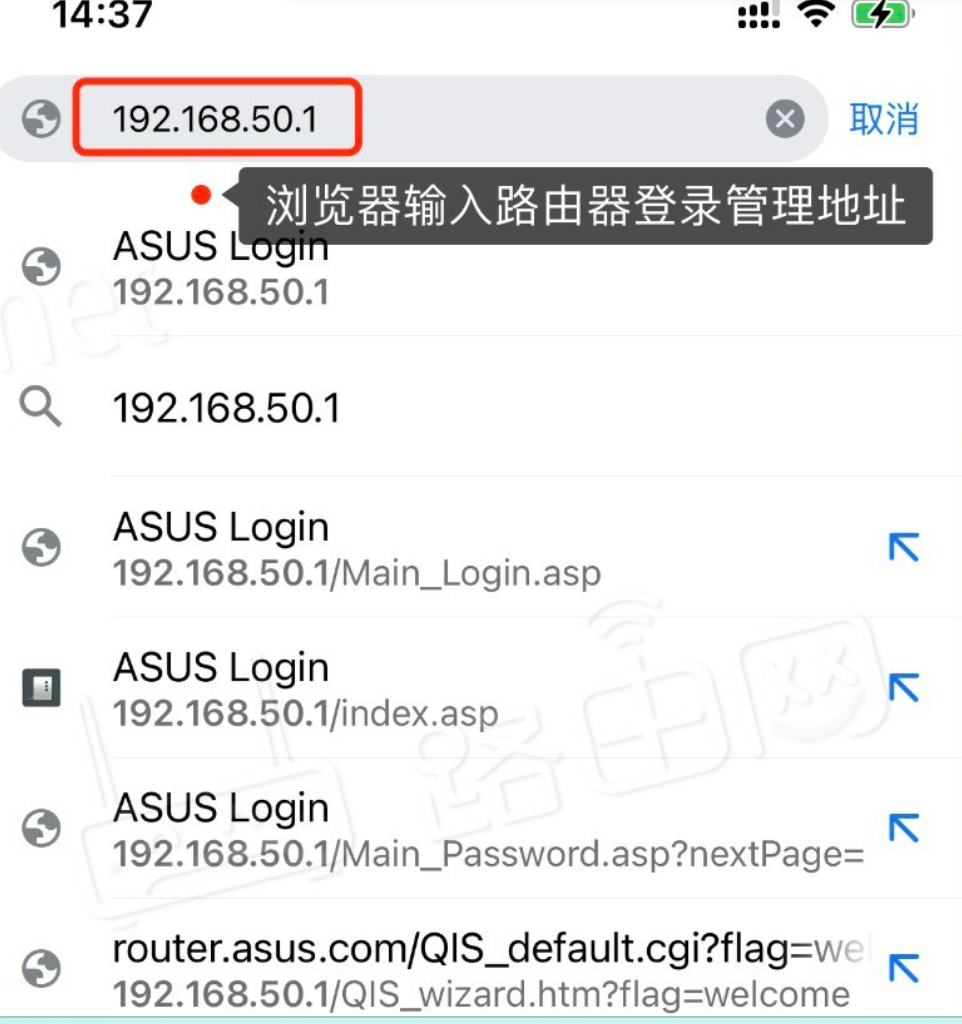Tap the globe icon beside first ASUS Login
Image resolution: width=962 pixels, height=1024 pixels.
41,266
